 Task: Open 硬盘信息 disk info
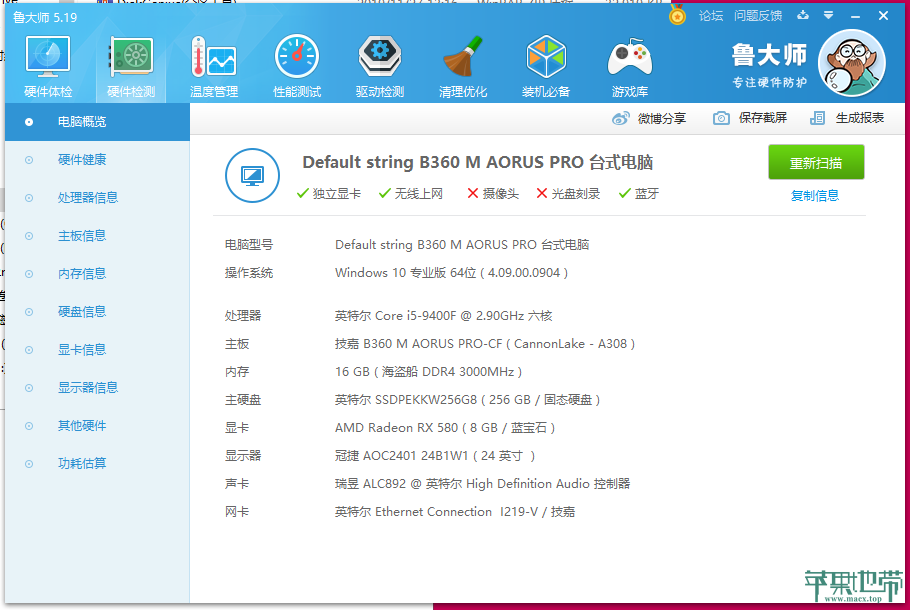pyautogui.click(x=98, y=312)
